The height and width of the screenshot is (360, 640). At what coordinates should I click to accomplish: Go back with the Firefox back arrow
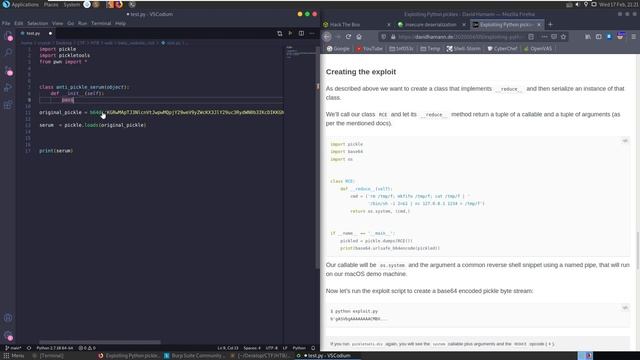pyautogui.click(x=327, y=37)
